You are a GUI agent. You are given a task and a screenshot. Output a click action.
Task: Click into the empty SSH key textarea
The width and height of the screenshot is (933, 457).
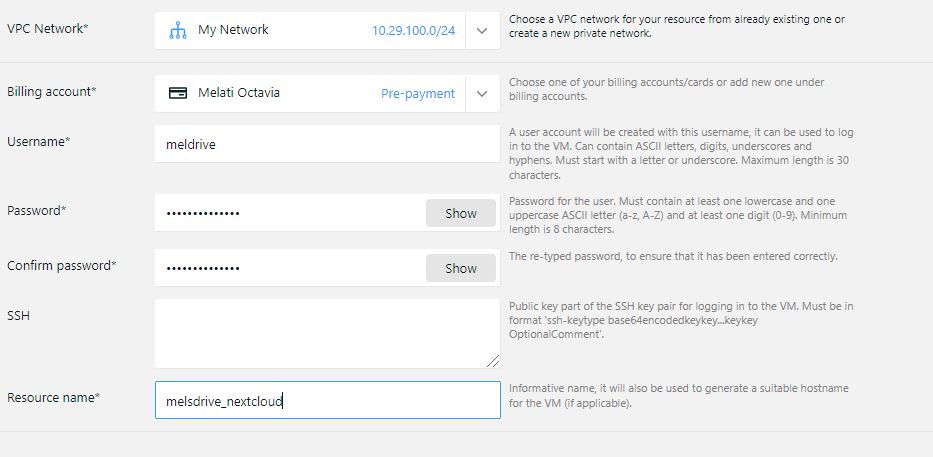[327, 334]
